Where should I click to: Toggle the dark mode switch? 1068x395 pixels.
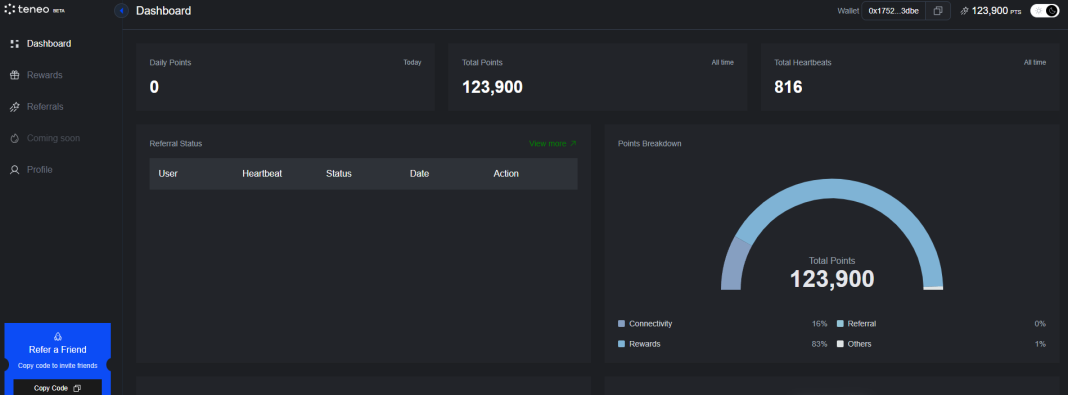click(1044, 10)
